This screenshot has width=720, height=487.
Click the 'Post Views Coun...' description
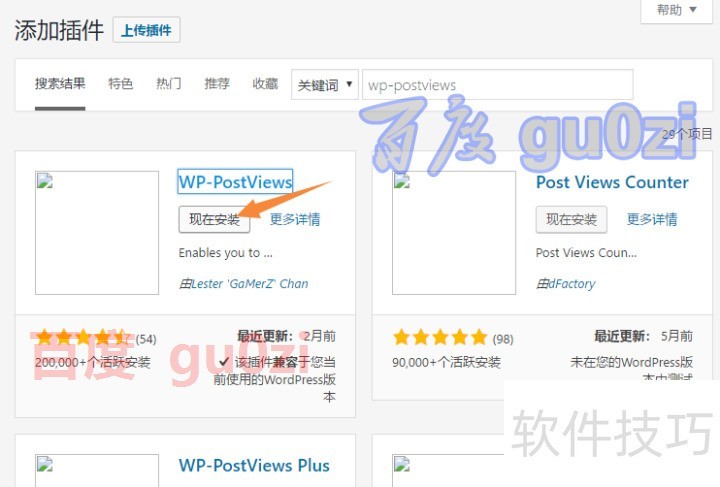tap(586, 253)
